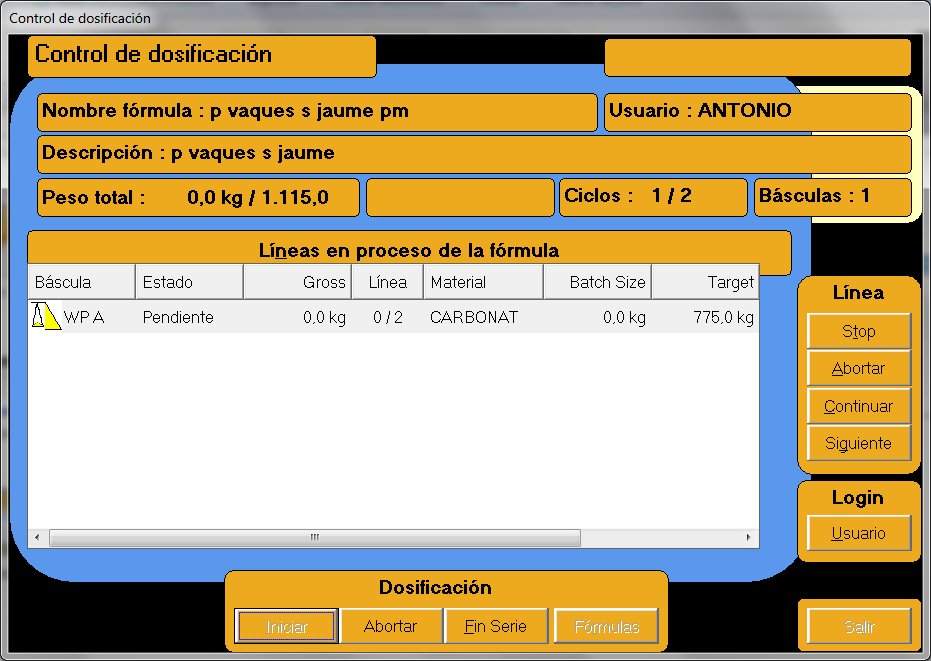The width and height of the screenshot is (931, 661).
Task: Advance to next line with Siguiente
Action: coord(859,443)
